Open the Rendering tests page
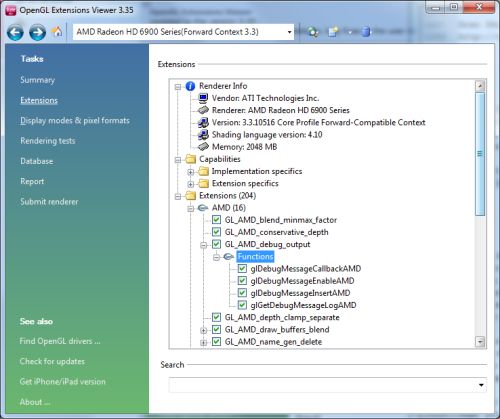 [x=48, y=141]
